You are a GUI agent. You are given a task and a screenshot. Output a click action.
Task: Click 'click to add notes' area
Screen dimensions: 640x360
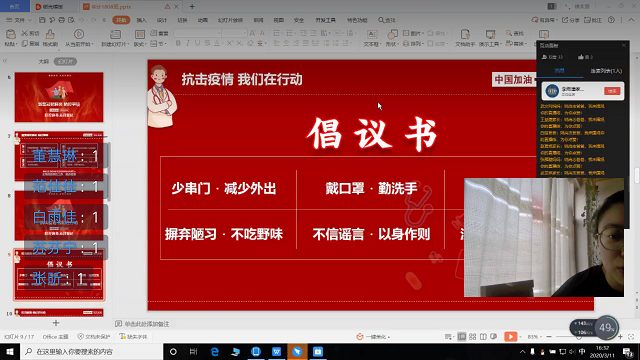pos(147,324)
